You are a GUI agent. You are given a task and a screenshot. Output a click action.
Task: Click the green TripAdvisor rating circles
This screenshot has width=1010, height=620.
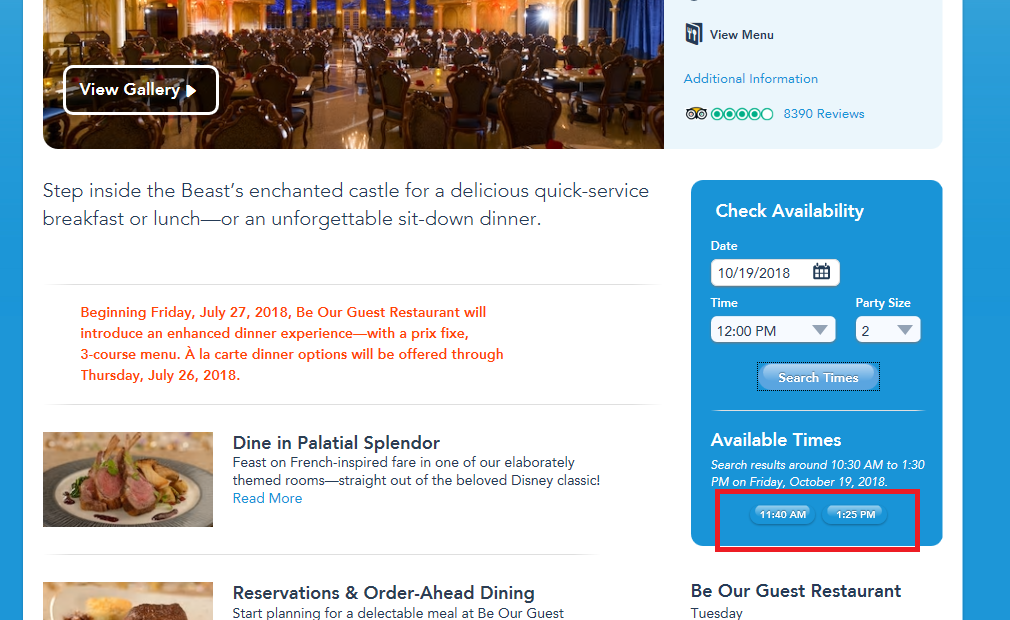click(742, 114)
